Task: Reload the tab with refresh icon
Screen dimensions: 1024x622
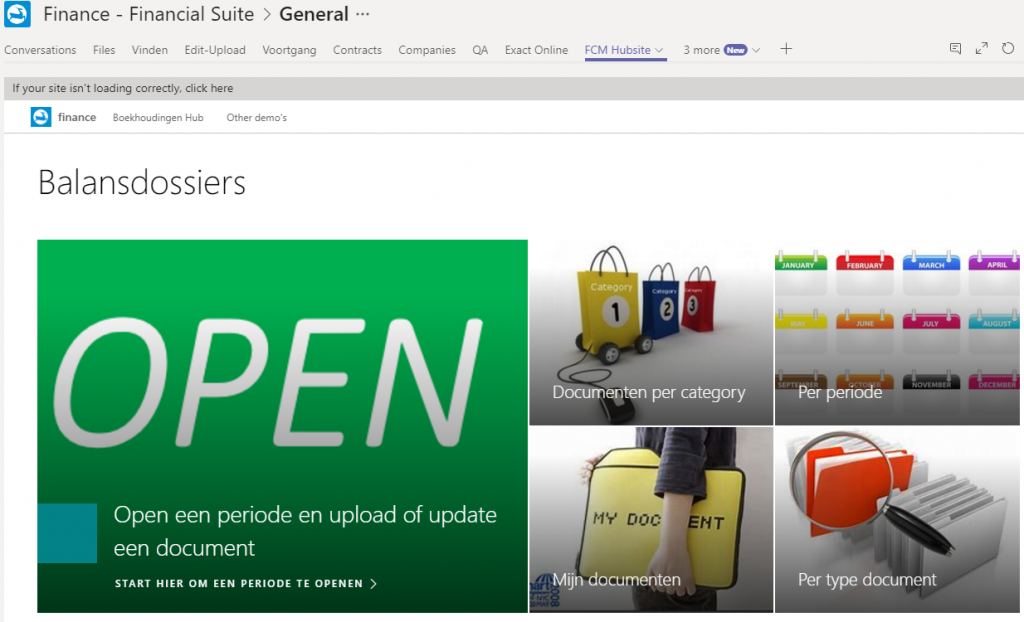Action: tap(1008, 48)
